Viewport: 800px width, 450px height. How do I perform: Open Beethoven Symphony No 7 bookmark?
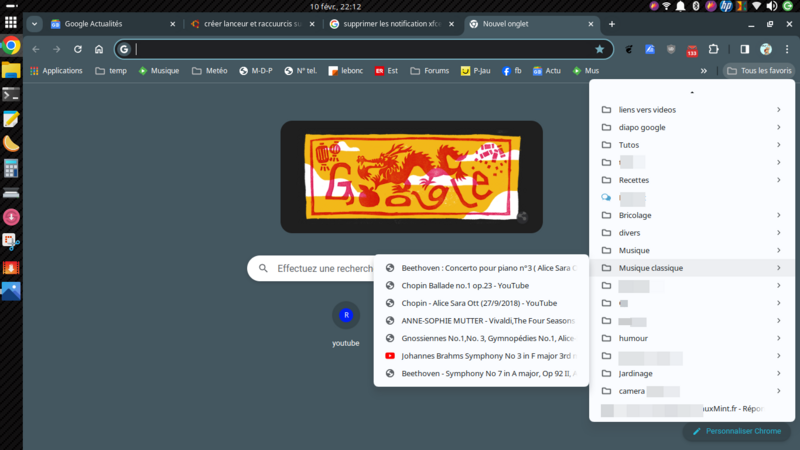(481, 373)
